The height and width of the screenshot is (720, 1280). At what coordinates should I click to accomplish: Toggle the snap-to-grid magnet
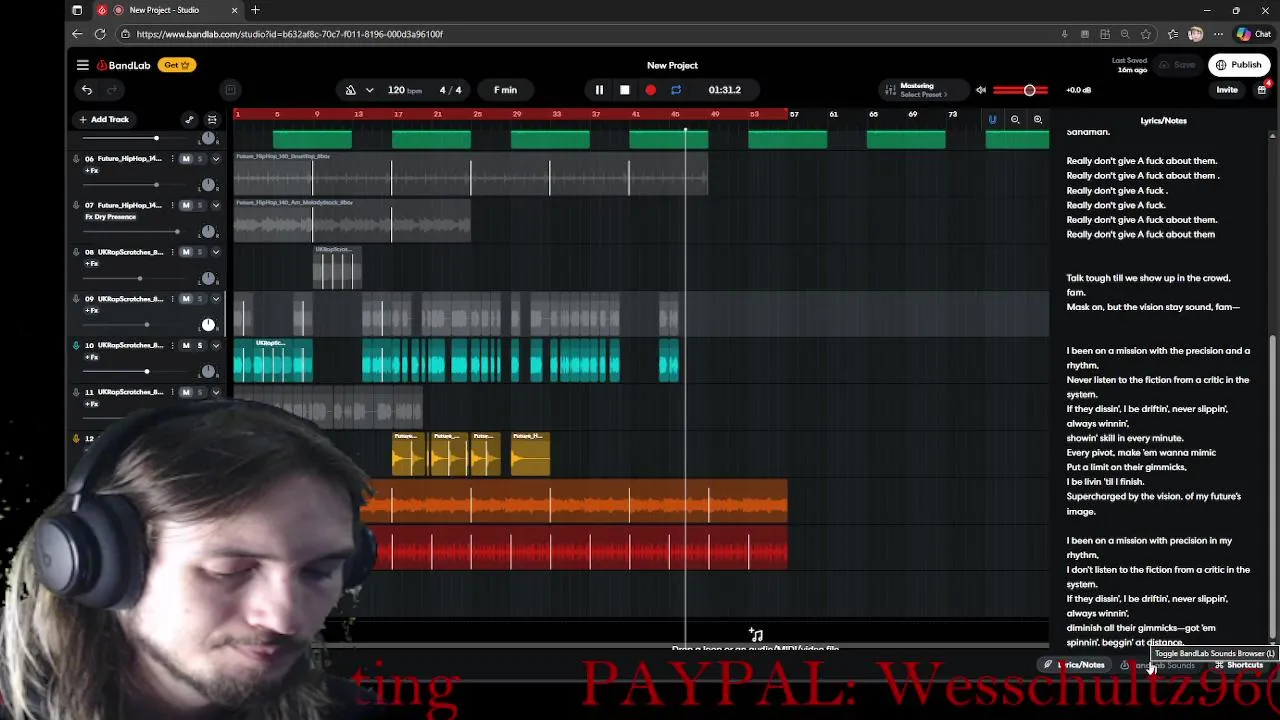coord(992,120)
